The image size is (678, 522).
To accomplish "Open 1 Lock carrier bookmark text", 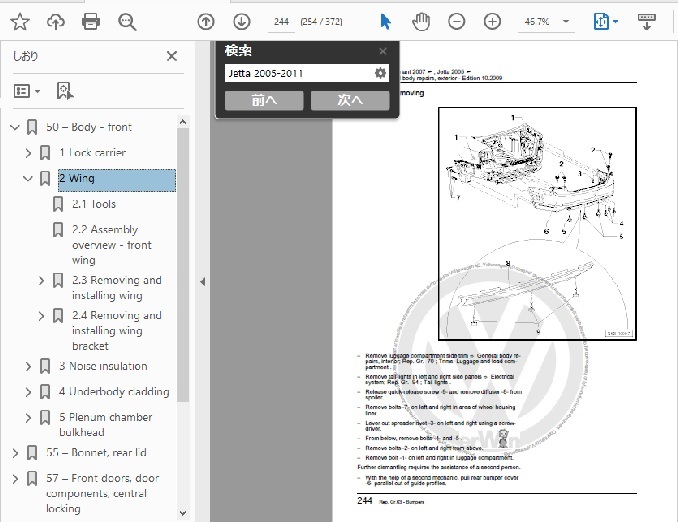I will click(93, 153).
